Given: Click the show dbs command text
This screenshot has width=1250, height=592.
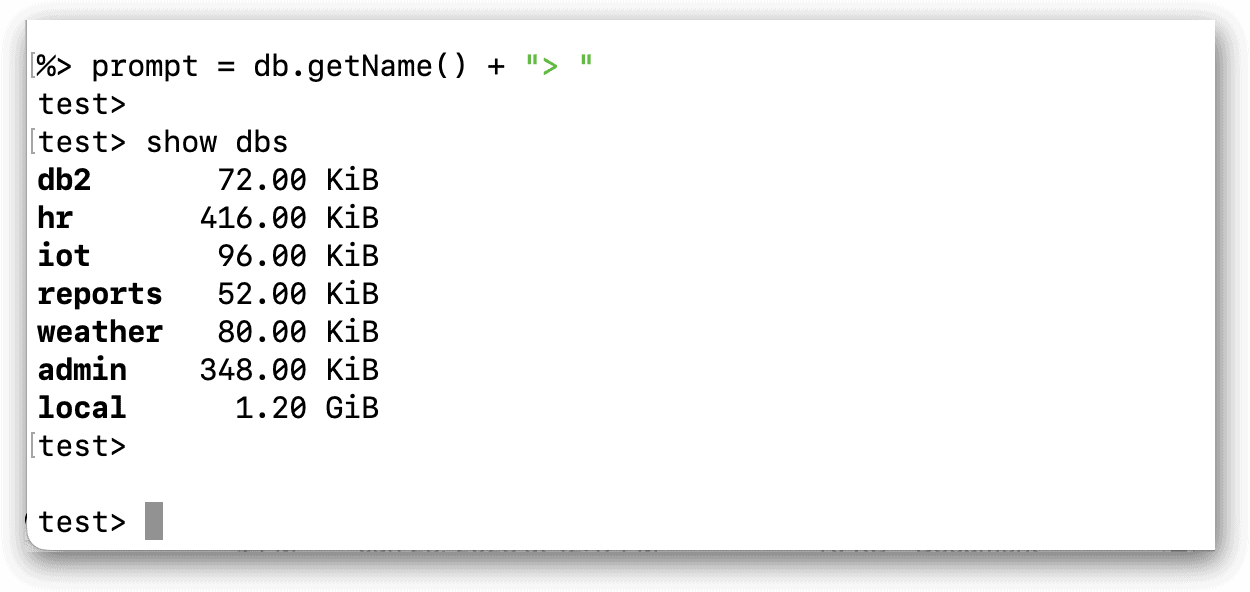Looking at the screenshot, I should click(217, 142).
